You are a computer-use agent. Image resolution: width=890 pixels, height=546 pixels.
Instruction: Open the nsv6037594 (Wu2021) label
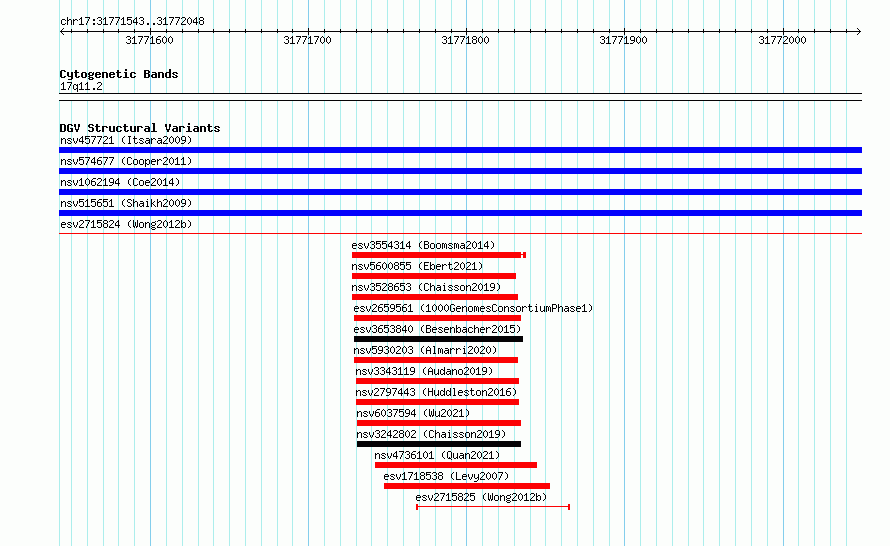[413, 413]
